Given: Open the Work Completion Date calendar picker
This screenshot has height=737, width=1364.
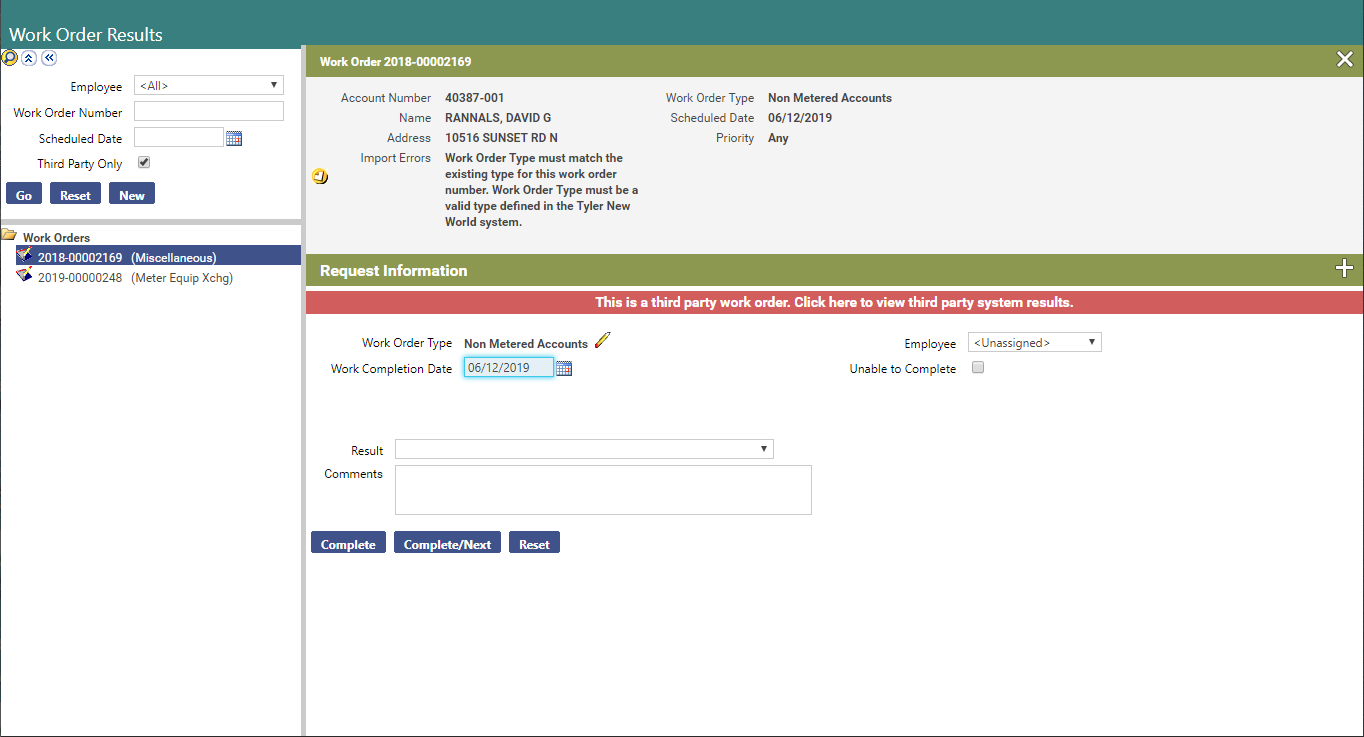Looking at the screenshot, I should pos(564,368).
